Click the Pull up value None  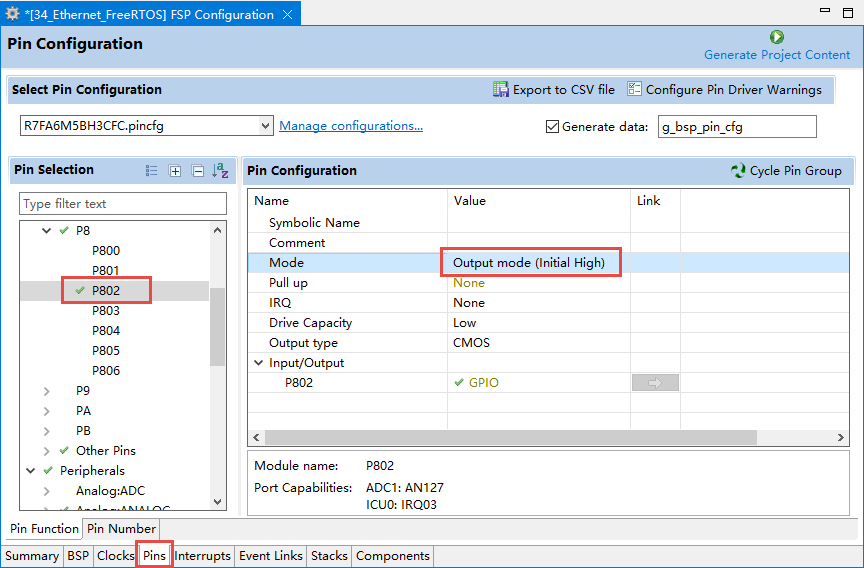(x=469, y=283)
